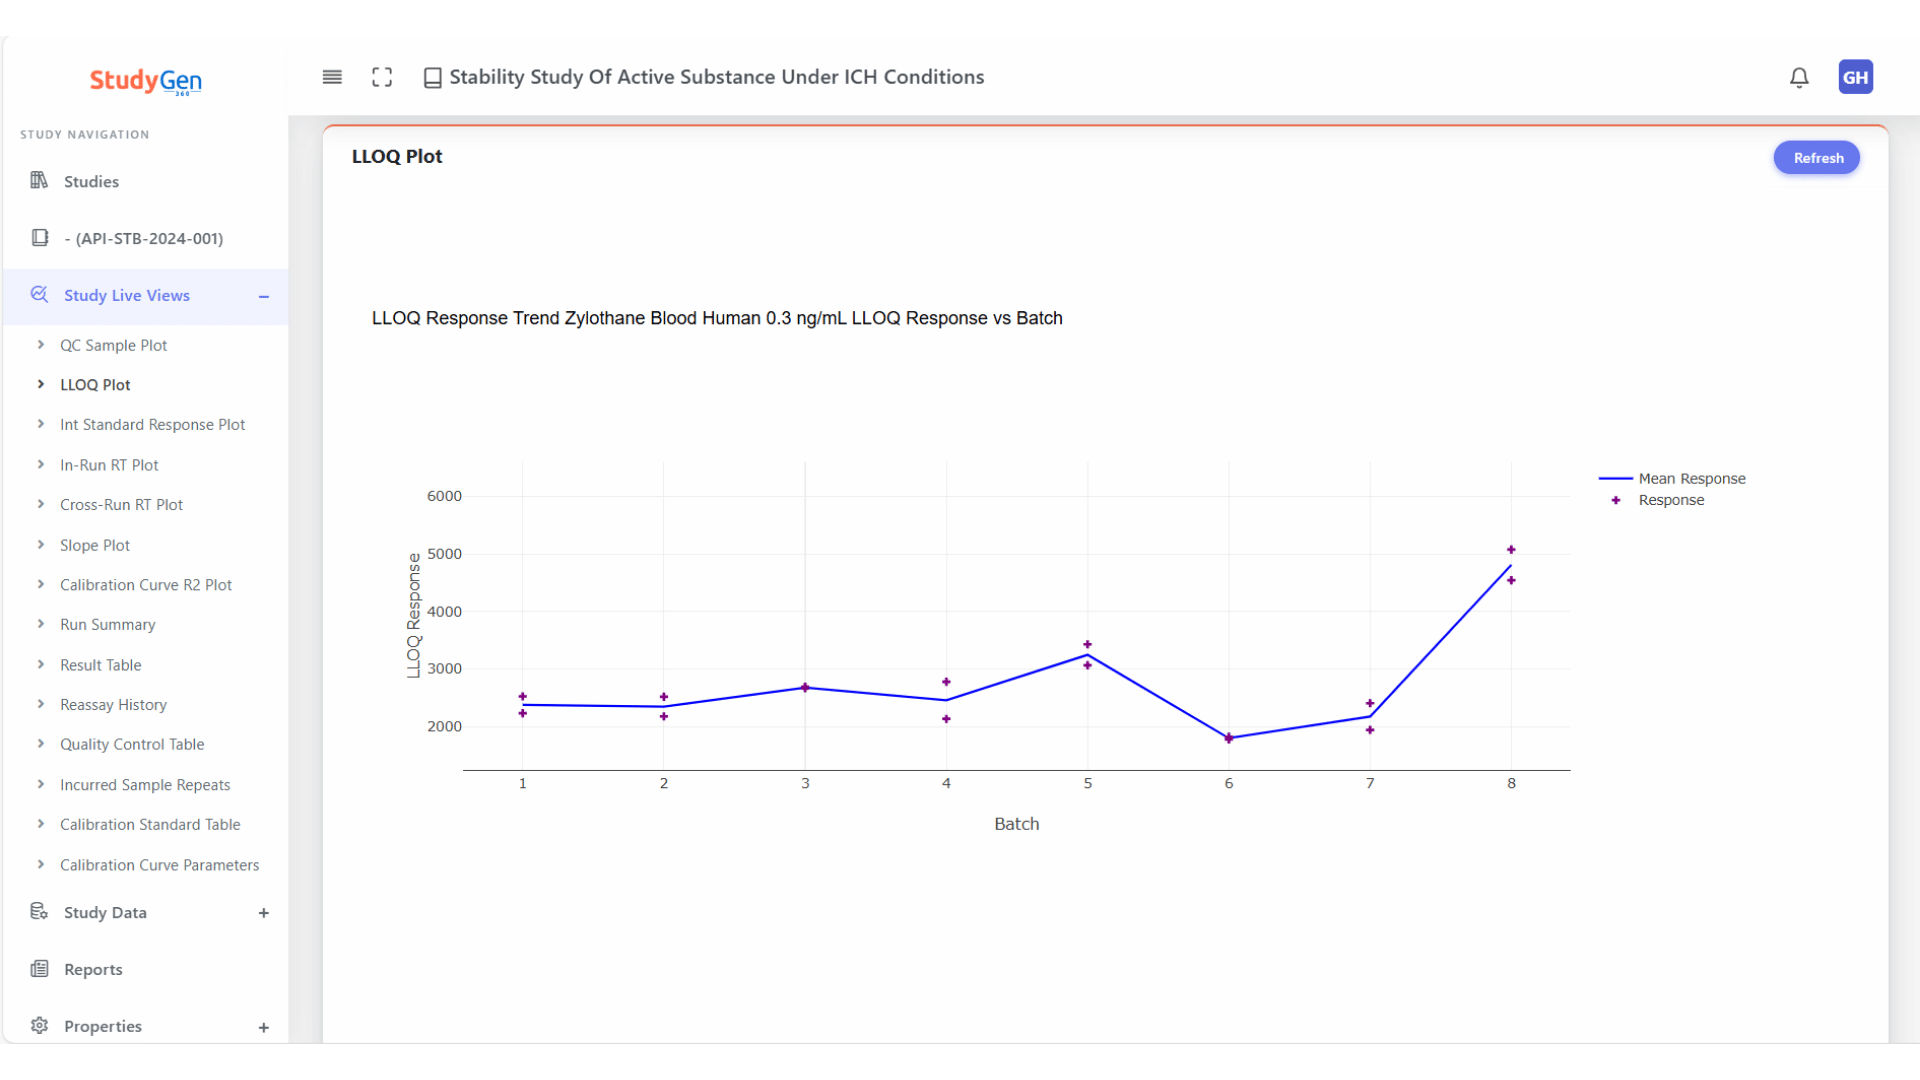Toggle Response markers legend entry
This screenshot has width=1920, height=1080.
[1670, 500]
